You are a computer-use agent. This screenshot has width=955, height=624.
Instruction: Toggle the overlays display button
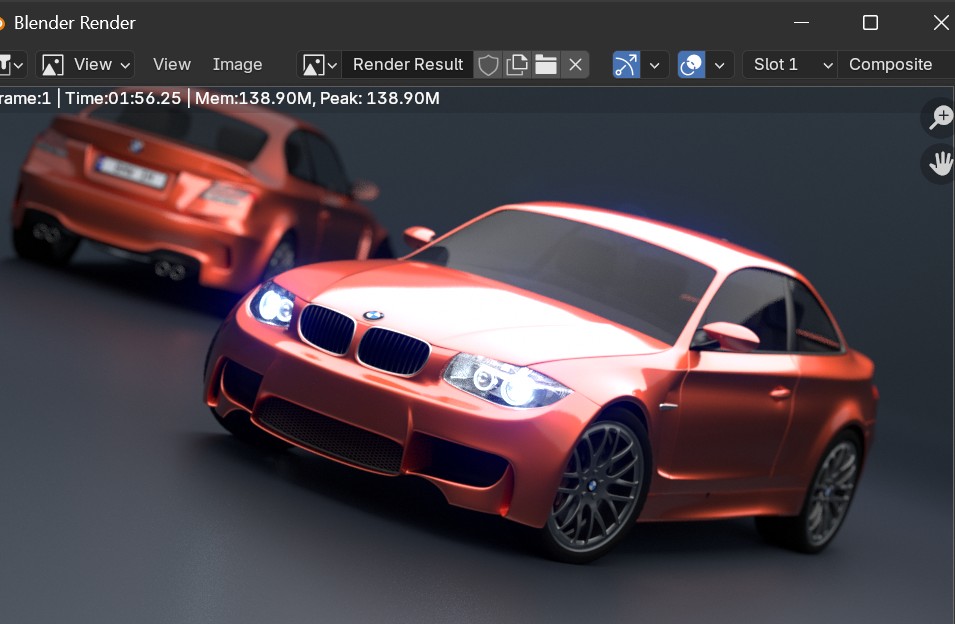pos(691,65)
